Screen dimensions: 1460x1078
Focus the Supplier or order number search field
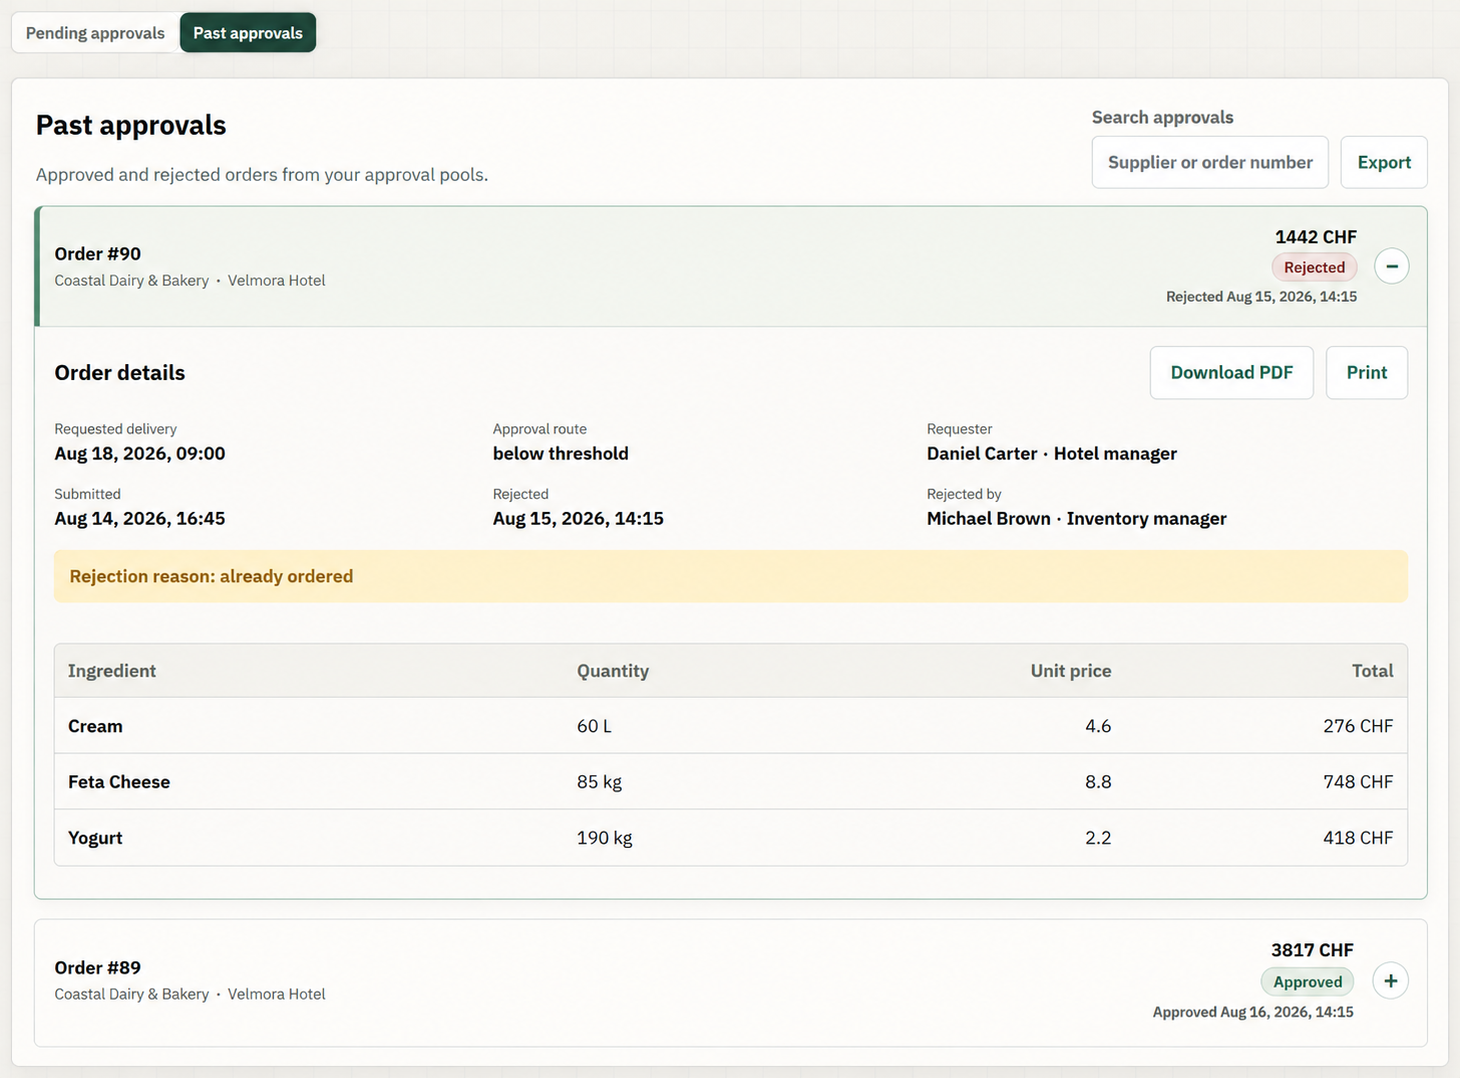click(x=1210, y=162)
